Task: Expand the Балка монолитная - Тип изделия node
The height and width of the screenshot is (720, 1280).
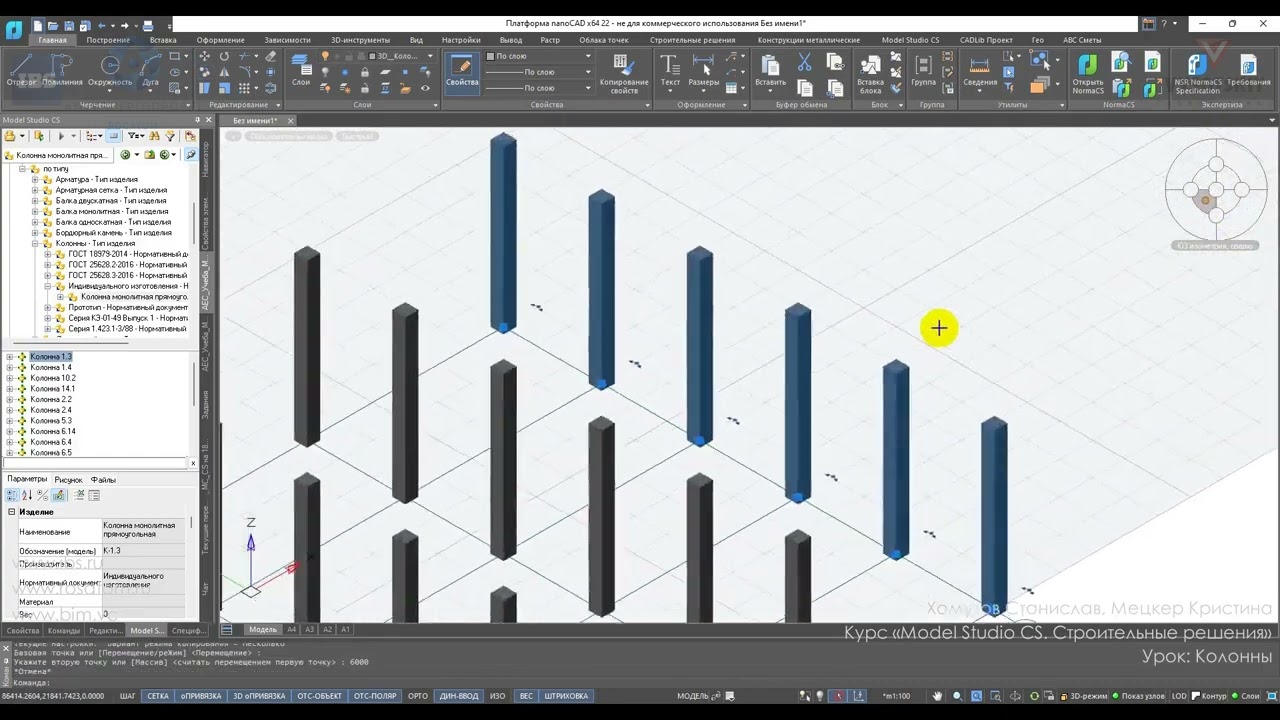Action: [x=35, y=212]
